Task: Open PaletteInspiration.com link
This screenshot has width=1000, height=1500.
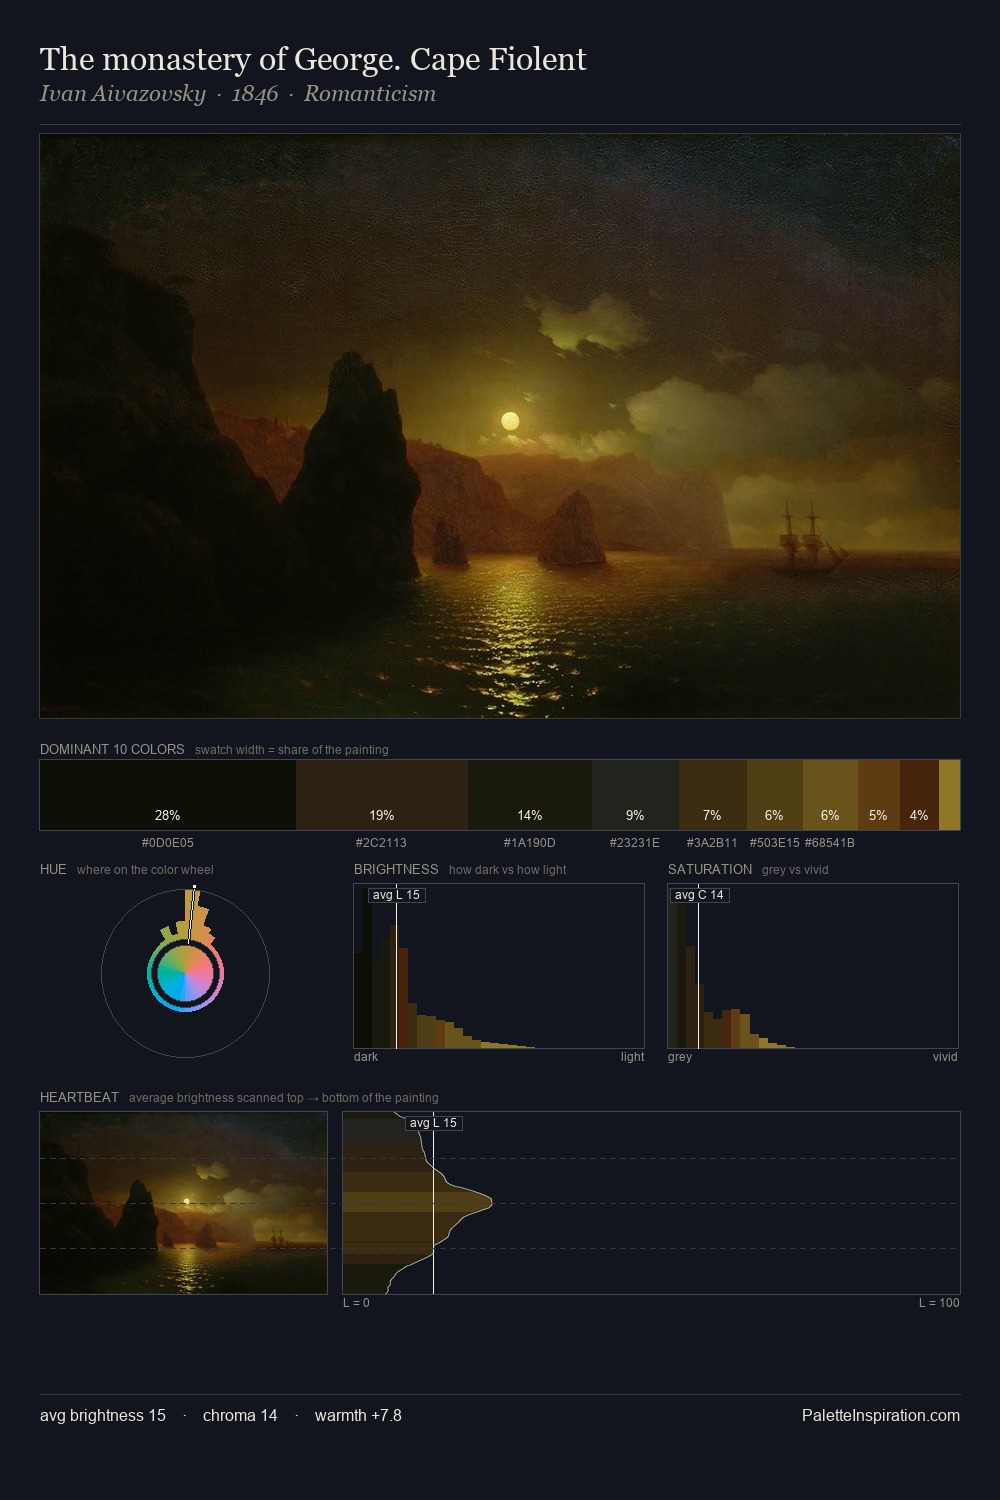Action: click(x=881, y=1415)
